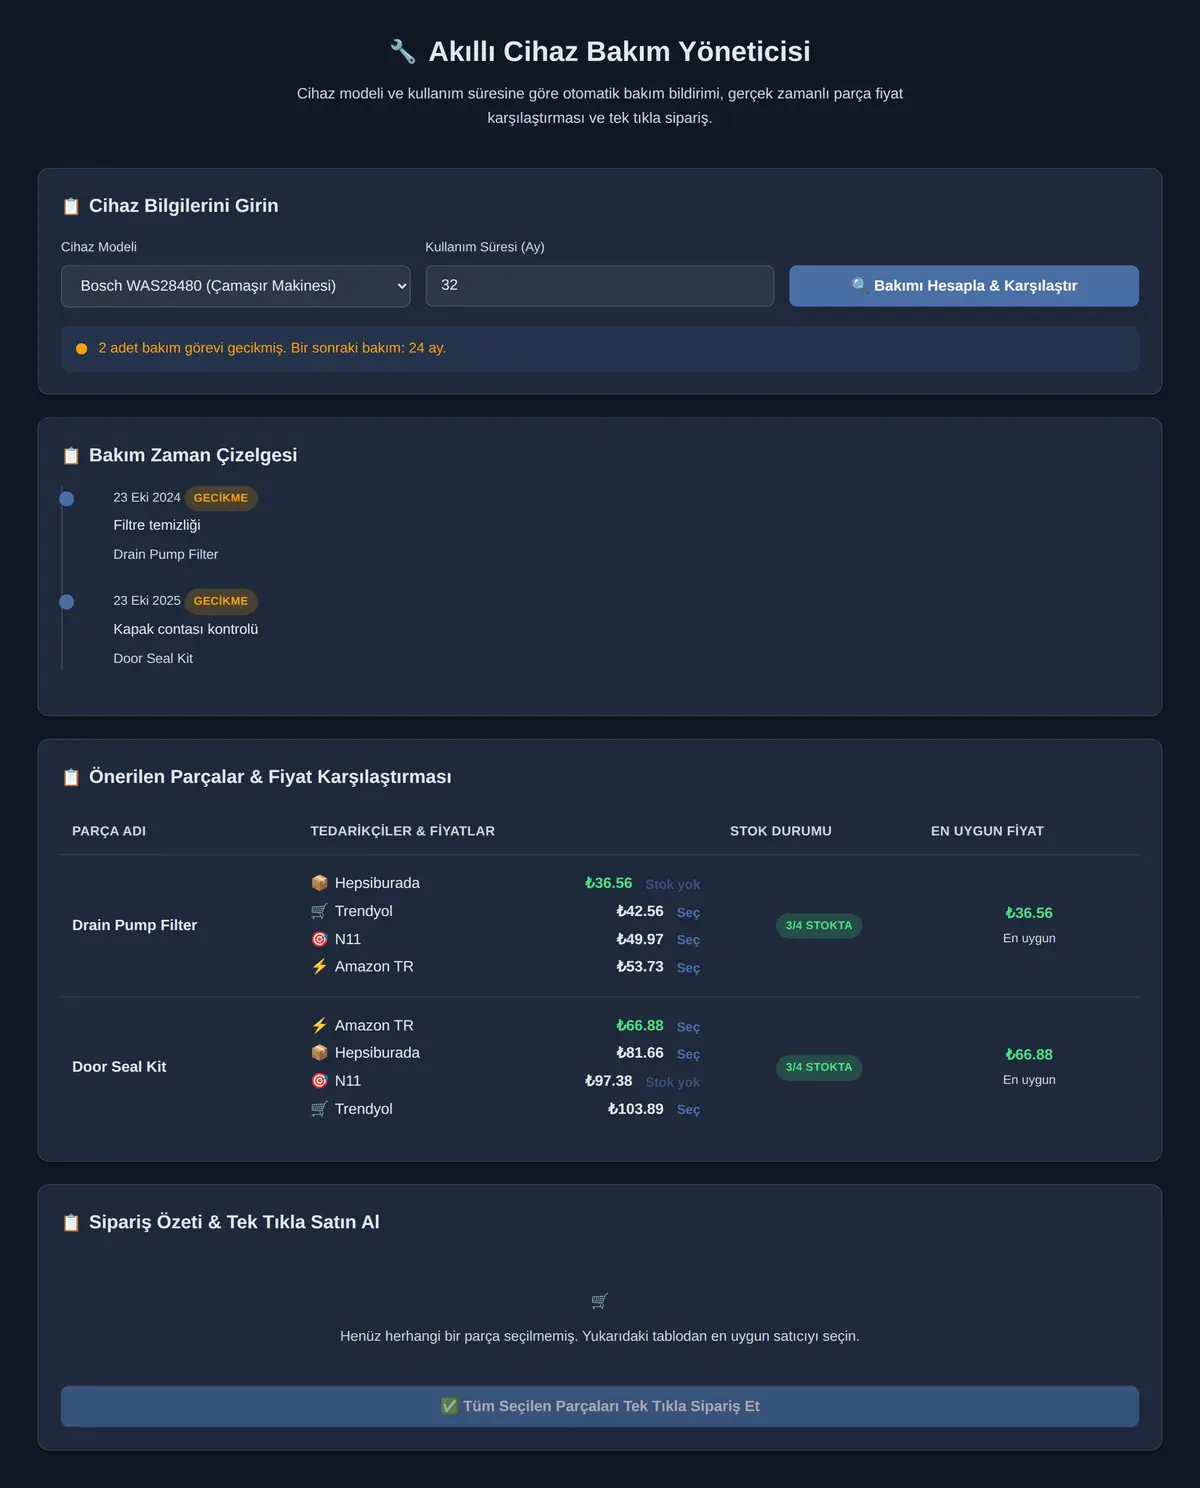
Task: Click the Hepsiburada box icon in Drain Pump Filter row
Action: 320,883
